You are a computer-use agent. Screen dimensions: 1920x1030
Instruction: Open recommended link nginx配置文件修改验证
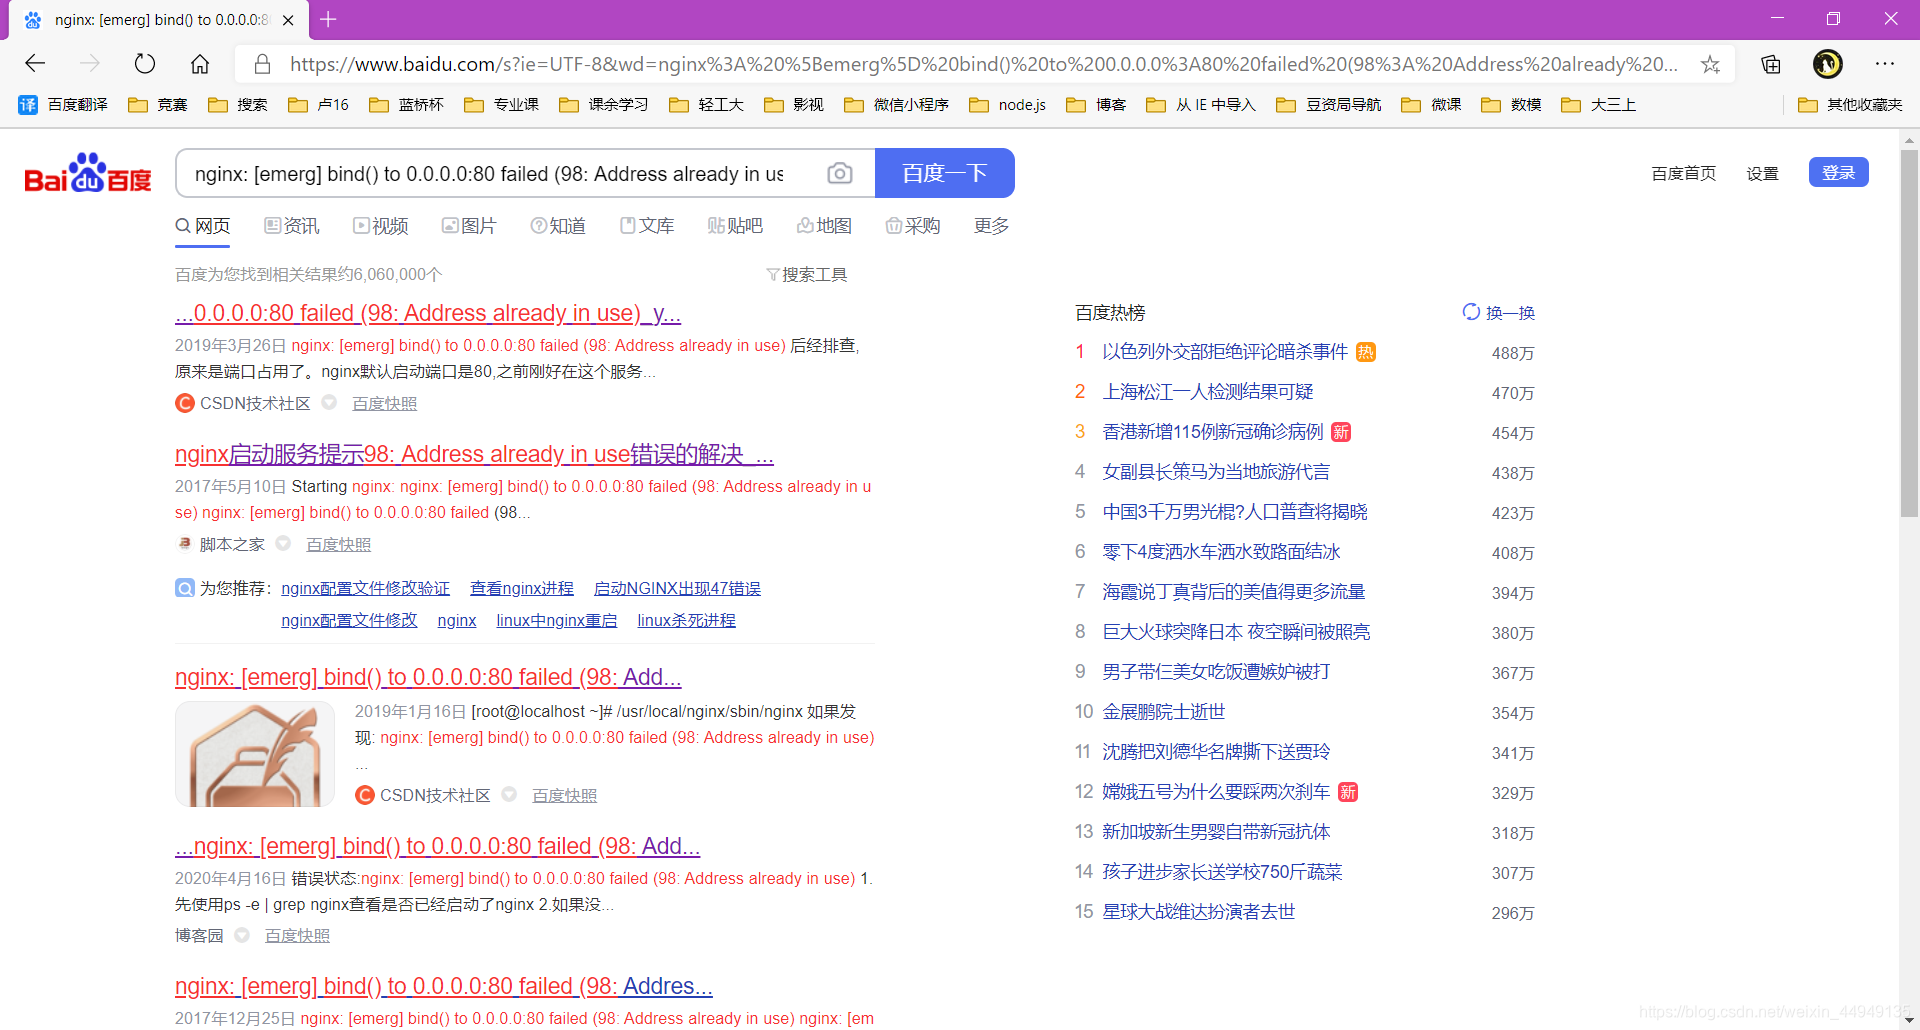[365, 589]
